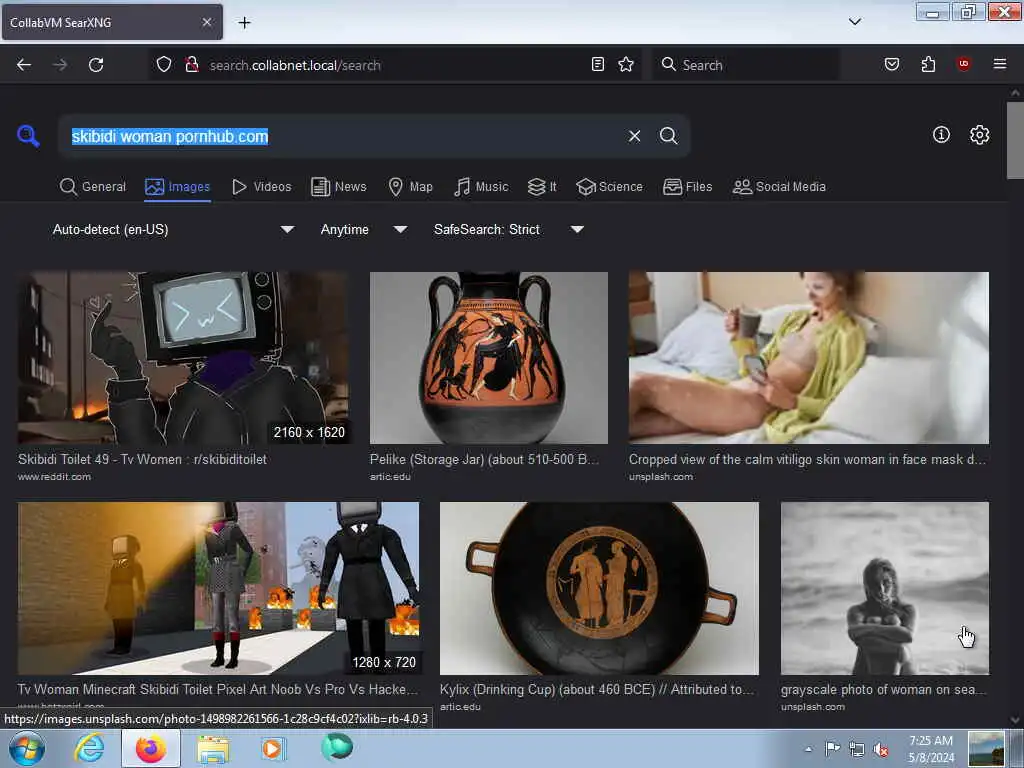The image size is (1024, 768).
Task: Open the Tv Woman Minecraft thumbnail
Action: (218, 588)
